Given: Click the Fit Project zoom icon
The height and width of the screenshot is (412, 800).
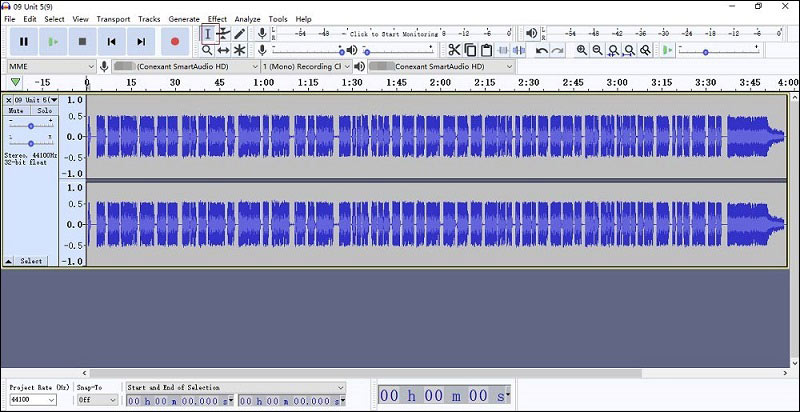Looking at the screenshot, I should coord(630,50).
